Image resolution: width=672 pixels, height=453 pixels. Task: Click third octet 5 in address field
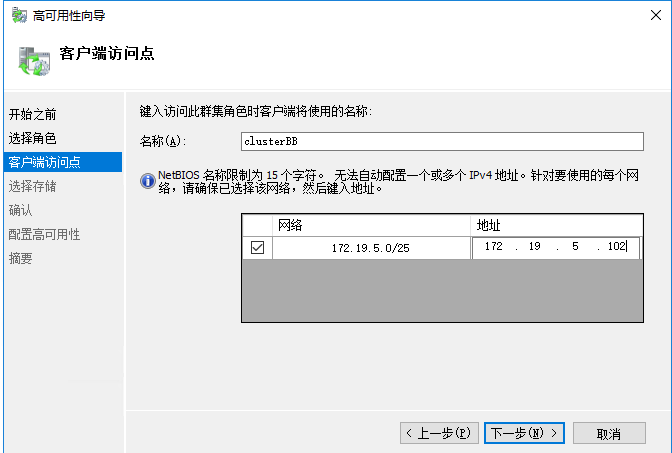tap(575, 246)
